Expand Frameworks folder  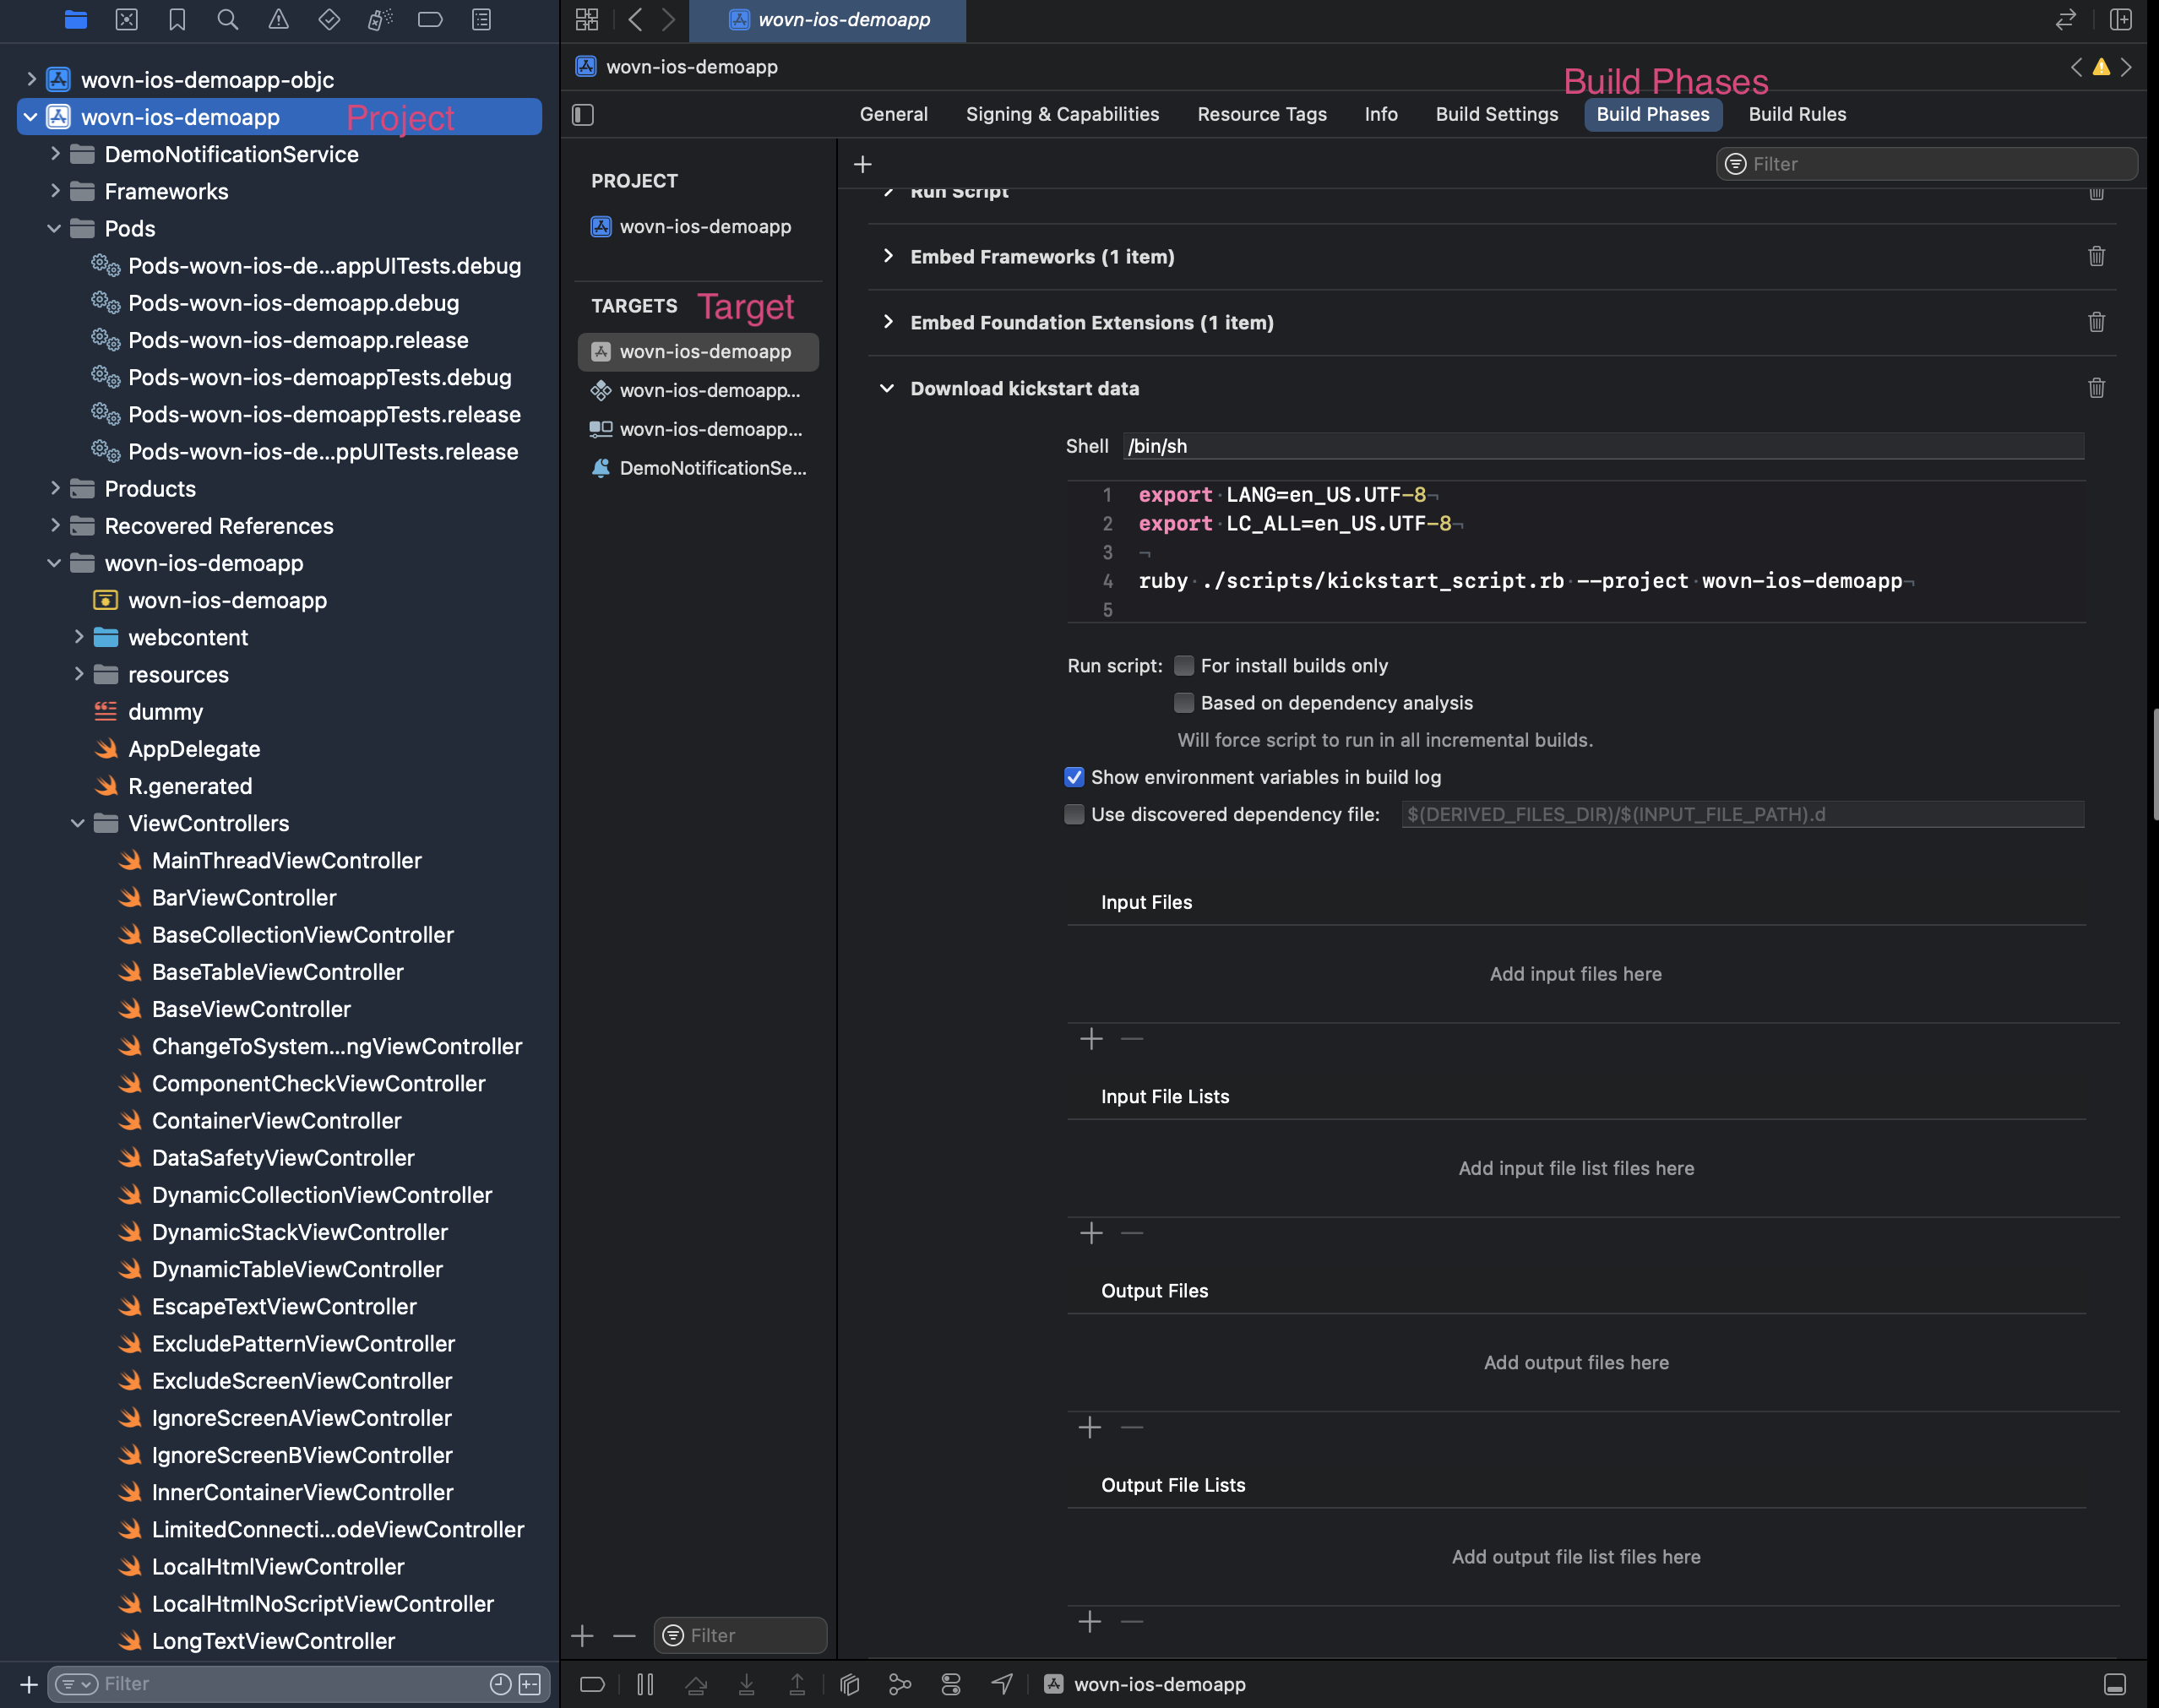coord(55,191)
